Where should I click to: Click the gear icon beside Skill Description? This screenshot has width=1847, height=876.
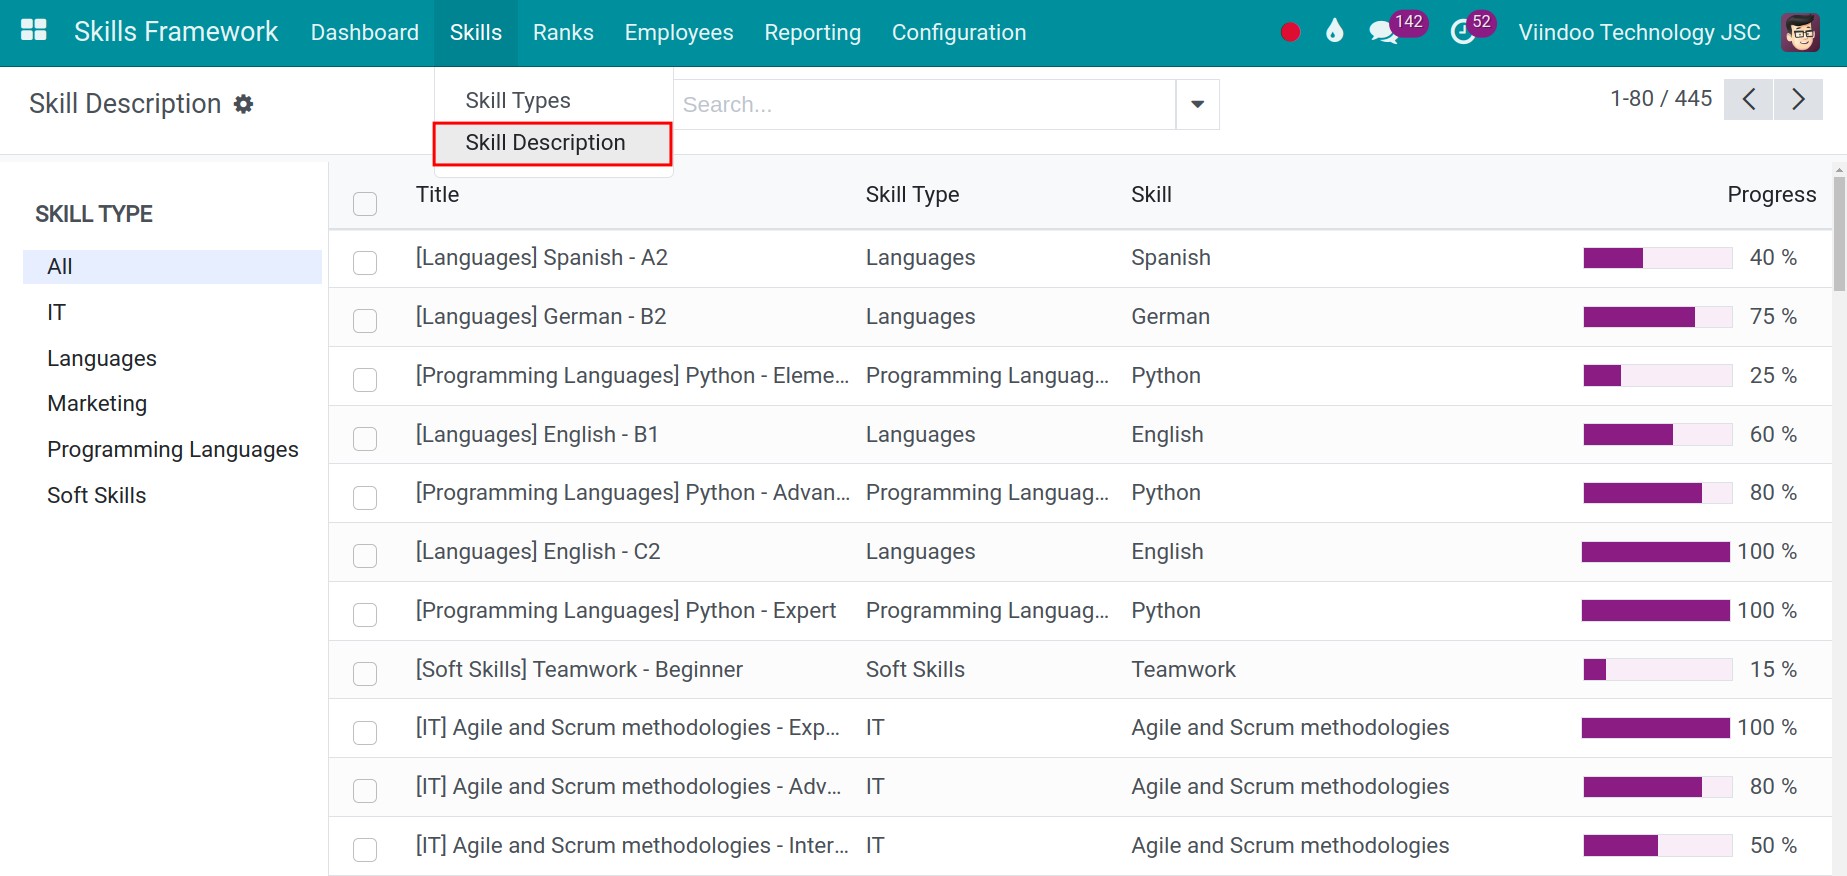[243, 104]
